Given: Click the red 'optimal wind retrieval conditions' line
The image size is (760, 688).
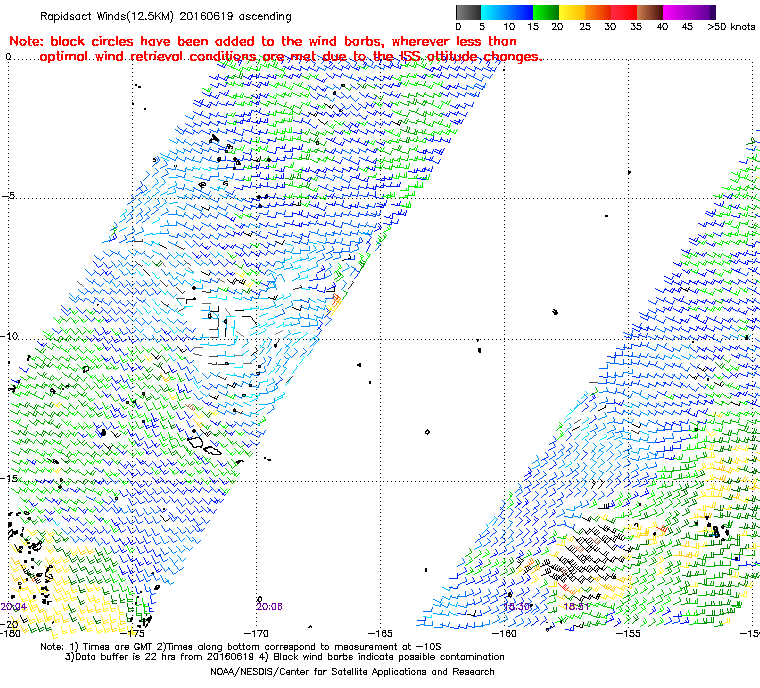Looking at the screenshot, I should [x=290, y=57].
